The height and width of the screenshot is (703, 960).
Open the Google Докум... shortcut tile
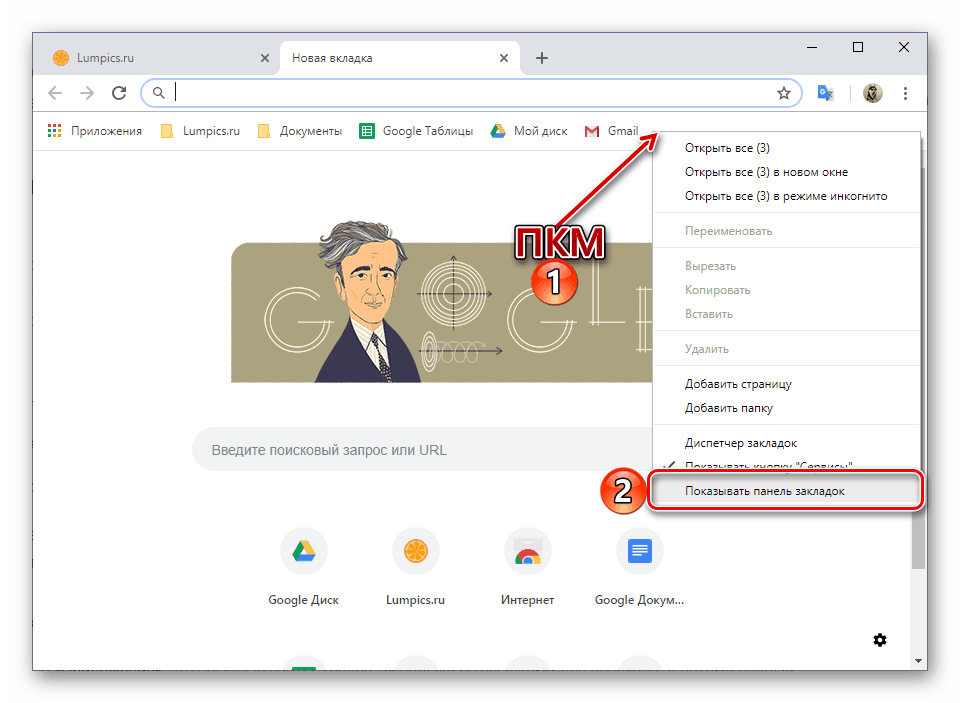coord(640,566)
